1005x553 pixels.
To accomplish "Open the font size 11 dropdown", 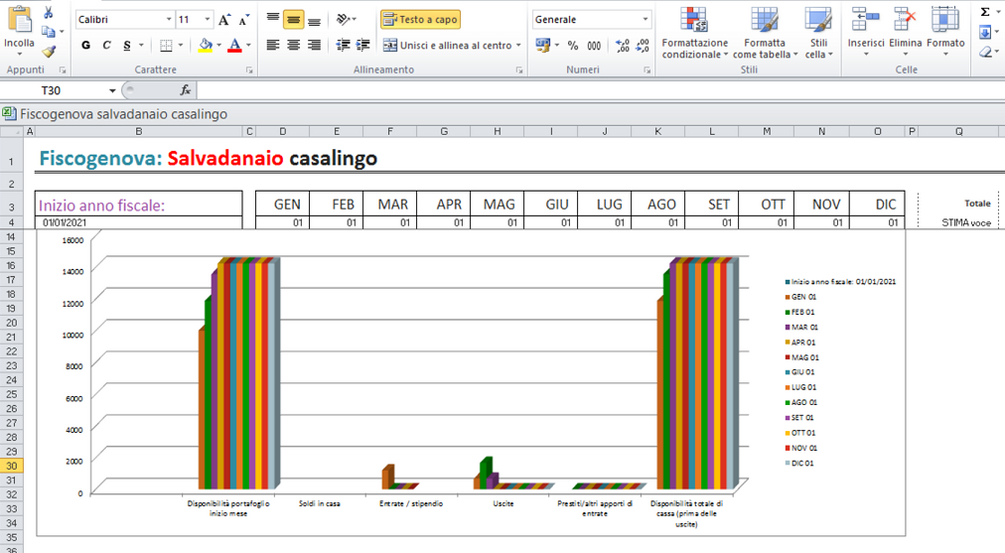I will coord(207,20).
